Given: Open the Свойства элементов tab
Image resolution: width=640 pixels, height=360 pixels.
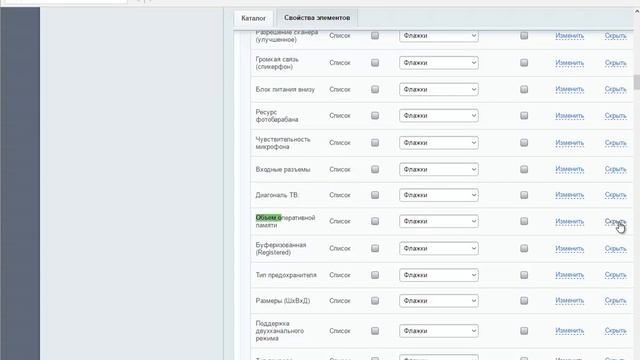Looking at the screenshot, I should (x=317, y=18).
